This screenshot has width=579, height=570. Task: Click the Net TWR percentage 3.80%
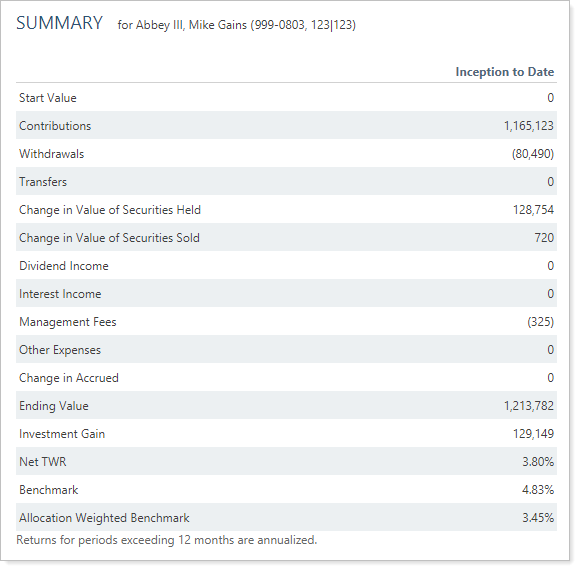coord(538,462)
